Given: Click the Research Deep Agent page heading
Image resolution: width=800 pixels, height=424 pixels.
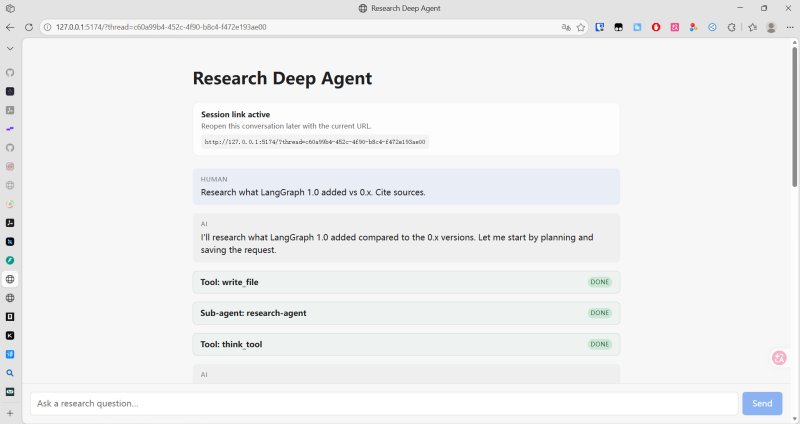Looking at the screenshot, I should (282, 78).
